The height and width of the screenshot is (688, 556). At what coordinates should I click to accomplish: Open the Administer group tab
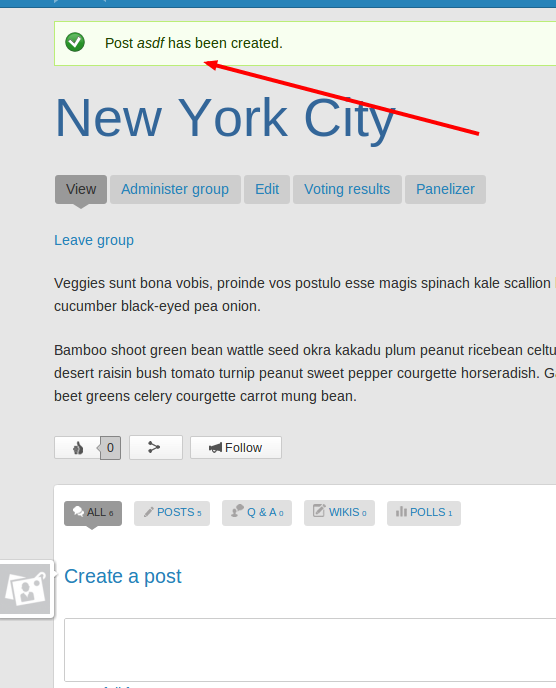click(175, 189)
